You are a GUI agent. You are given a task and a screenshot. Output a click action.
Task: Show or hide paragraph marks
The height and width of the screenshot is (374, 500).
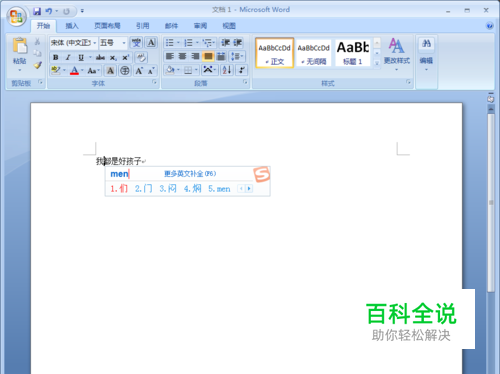coord(242,70)
